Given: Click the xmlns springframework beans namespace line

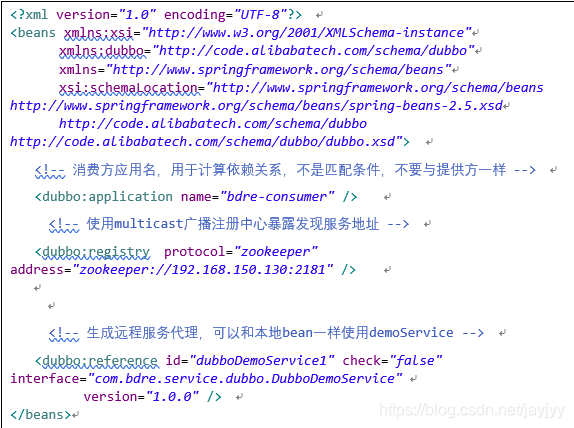Looking at the screenshot, I should point(256,69).
